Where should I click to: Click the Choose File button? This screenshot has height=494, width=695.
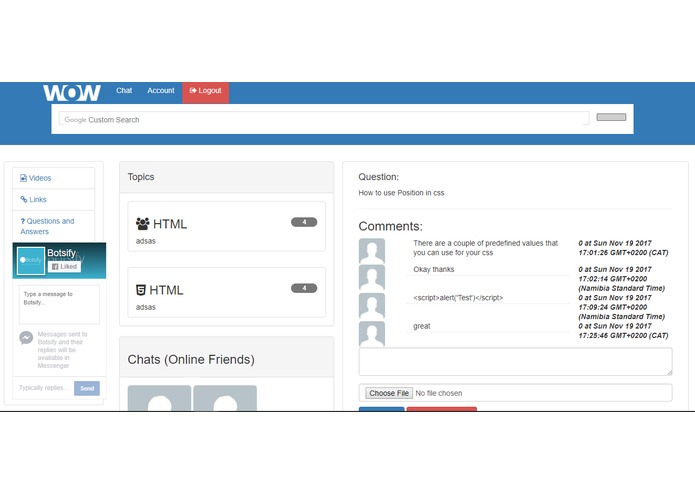pyautogui.click(x=389, y=393)
